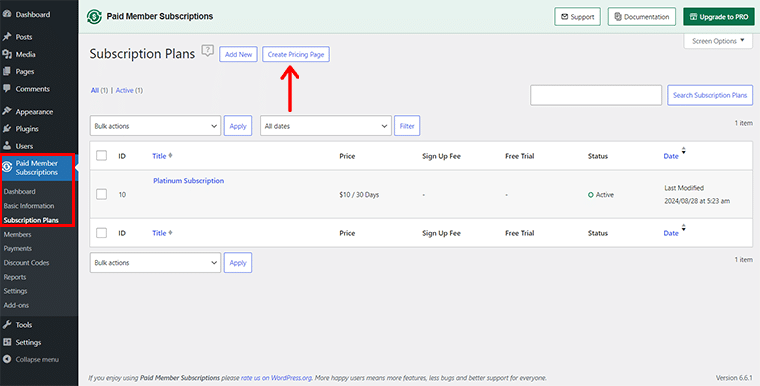Click the Filter button
The image size is (760, 386).
407,126
